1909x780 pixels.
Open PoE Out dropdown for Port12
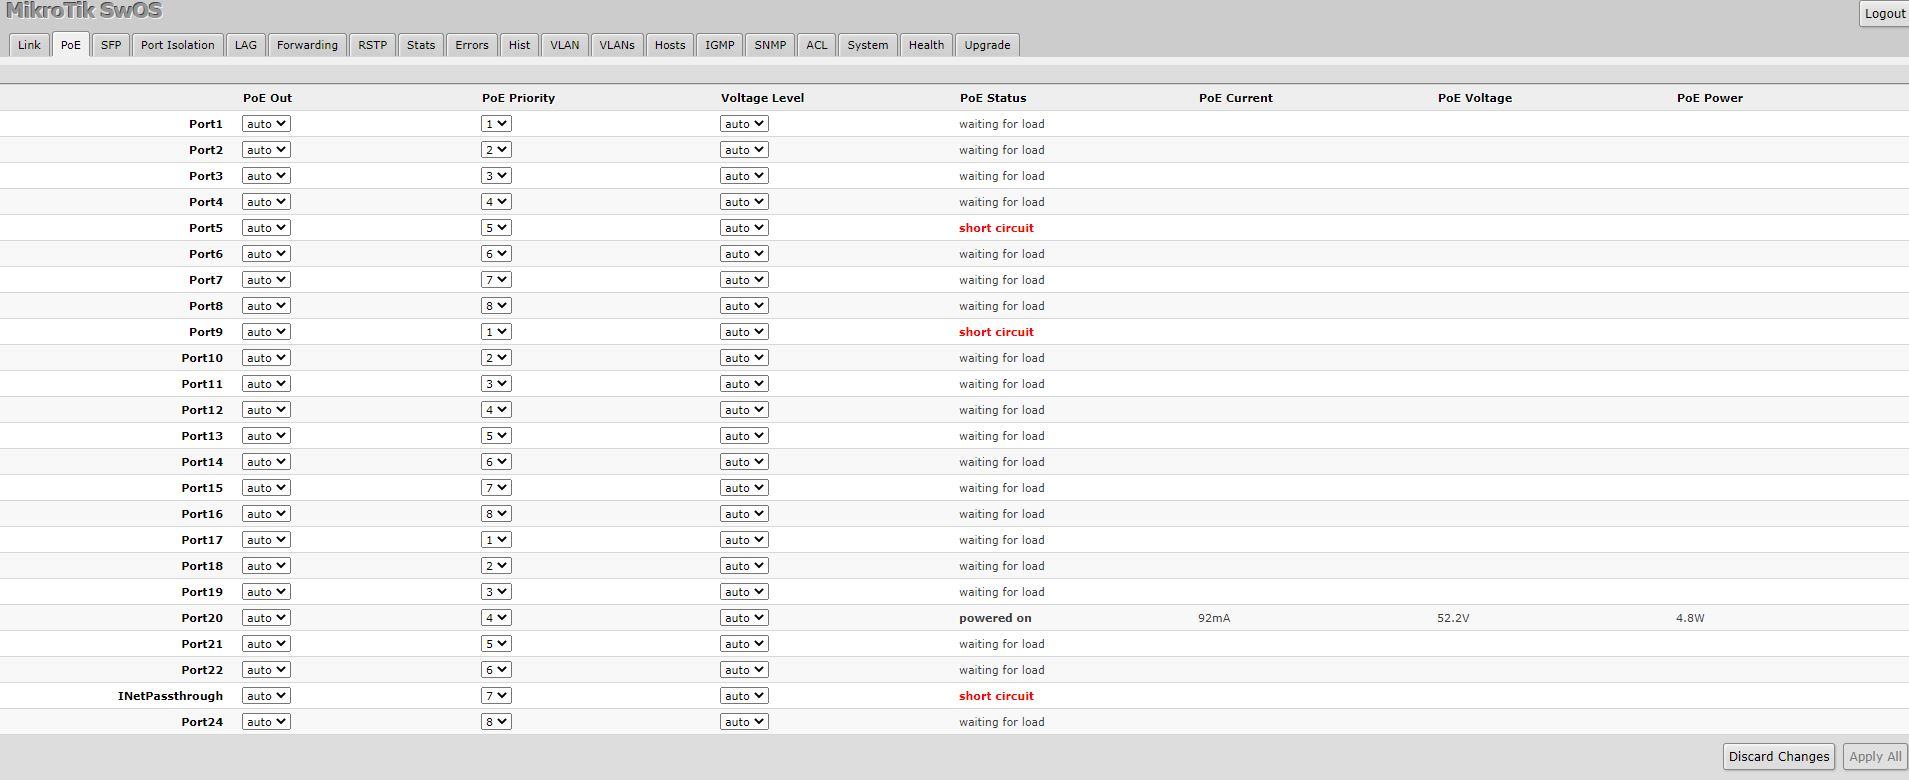[x=266, y=410]
